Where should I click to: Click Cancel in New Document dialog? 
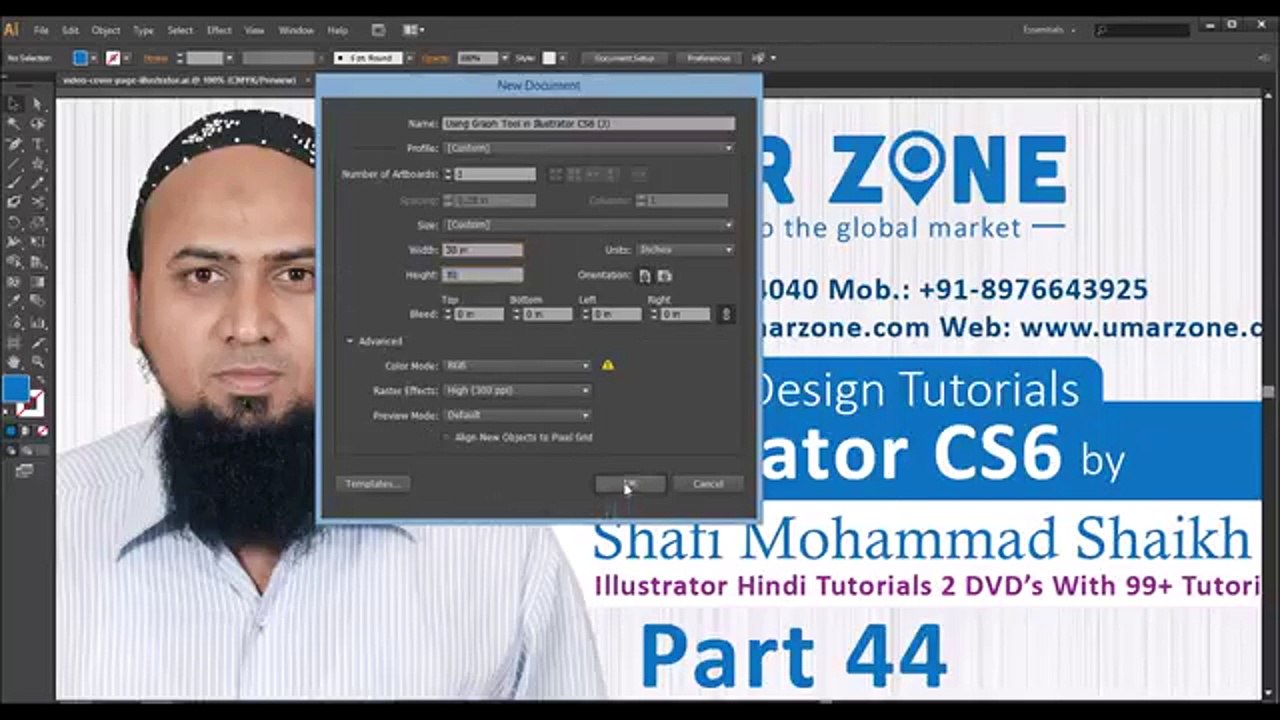click(708, 484)
